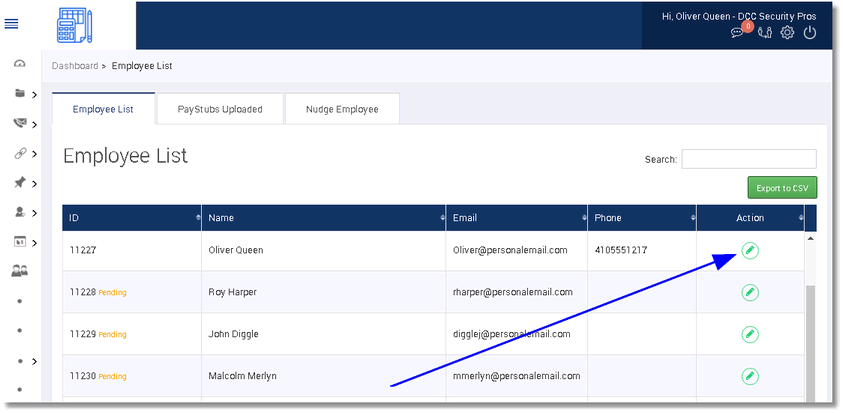The height and width of the screenshot is (413, 843).
Task: Edit Oliver Queen using the pencil icon
Action: click(750, 250)
